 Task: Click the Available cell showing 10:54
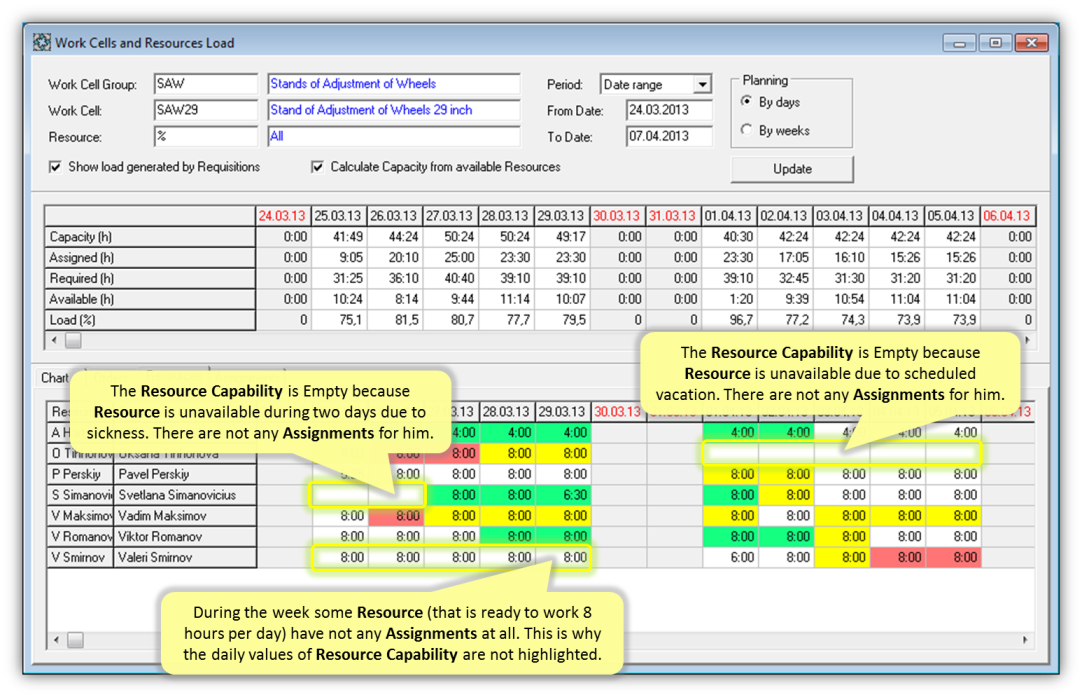pyautogui.click(x=840, y=299)
